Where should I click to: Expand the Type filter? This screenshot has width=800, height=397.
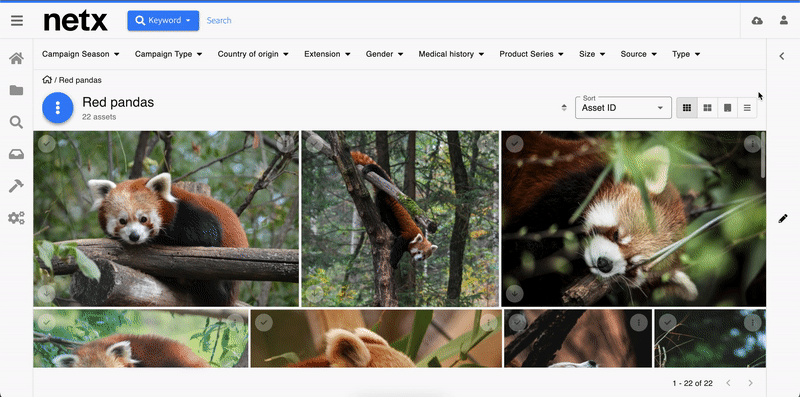(x=686, y=54)
